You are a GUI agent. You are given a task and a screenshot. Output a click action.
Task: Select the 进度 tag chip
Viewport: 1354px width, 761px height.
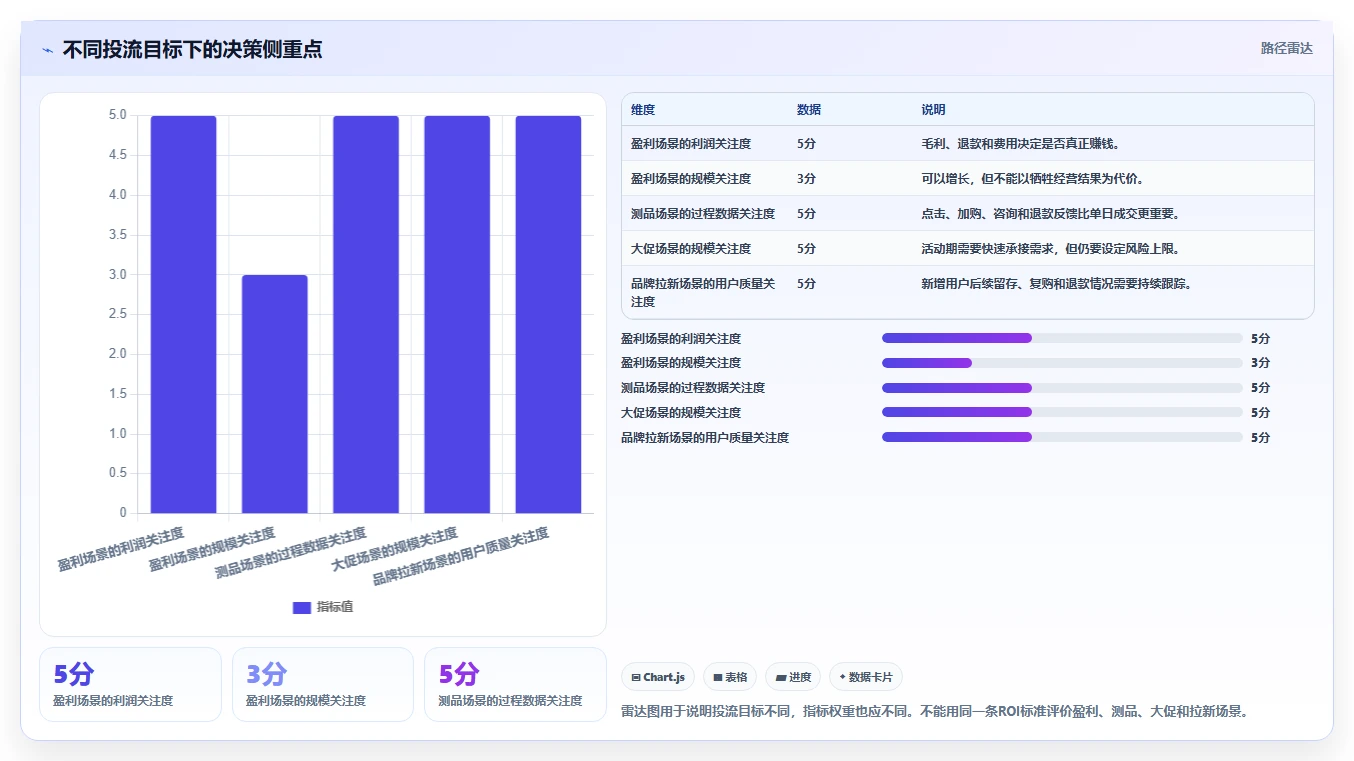793,677
